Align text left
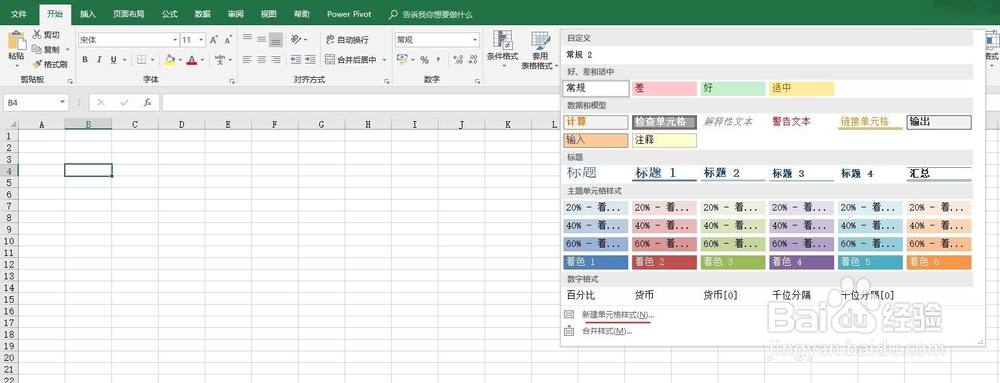 point(247,59)
